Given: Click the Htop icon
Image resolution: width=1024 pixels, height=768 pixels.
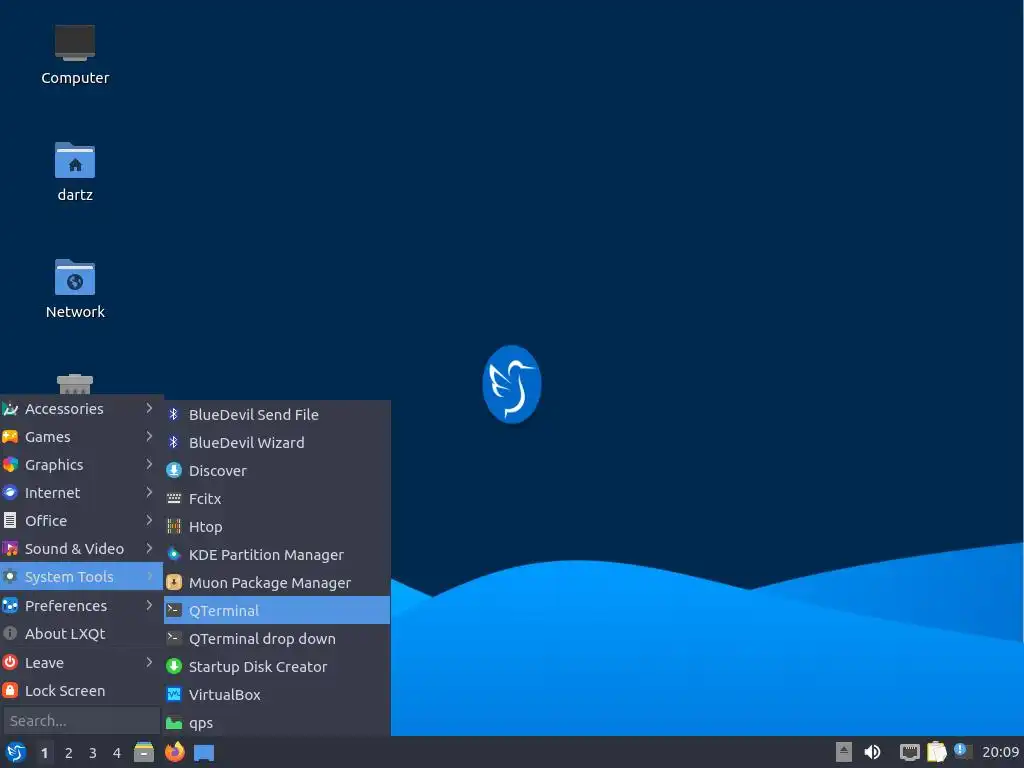Looking at the screenshot, I should pos(174,526).
